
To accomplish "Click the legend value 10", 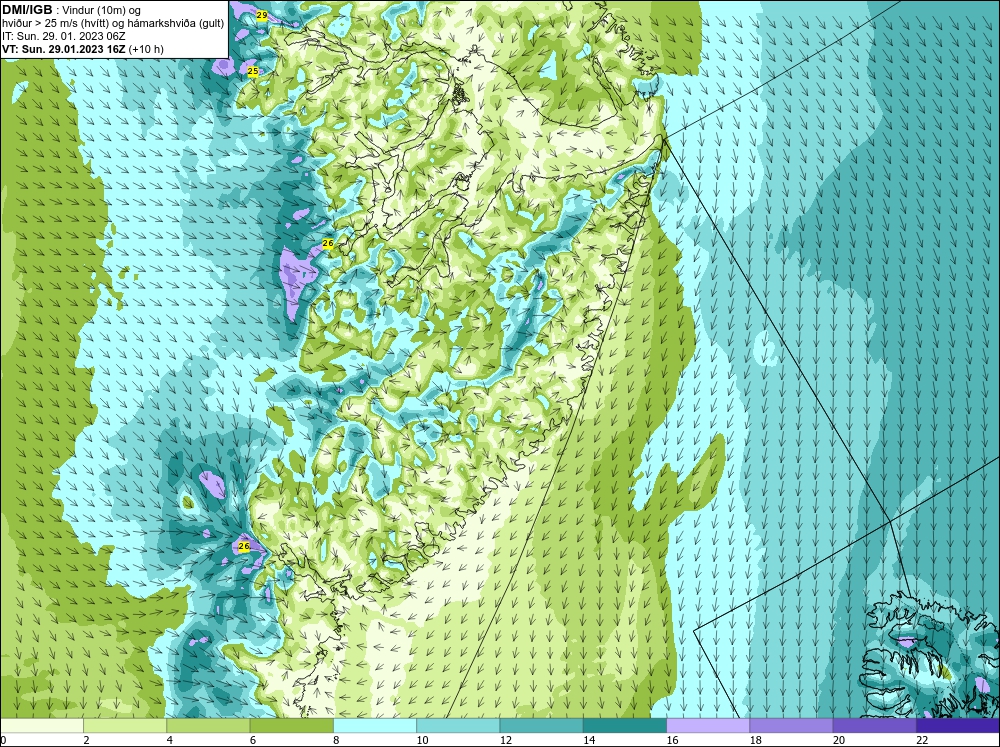I will [423, 740].
